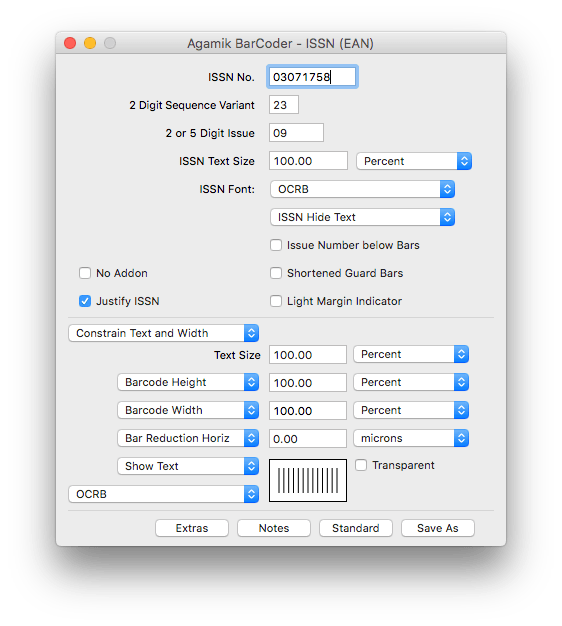562x626 pixels.
Task: Enable Light Margin Indicator checkbox
Action: (x=276, y=301)
